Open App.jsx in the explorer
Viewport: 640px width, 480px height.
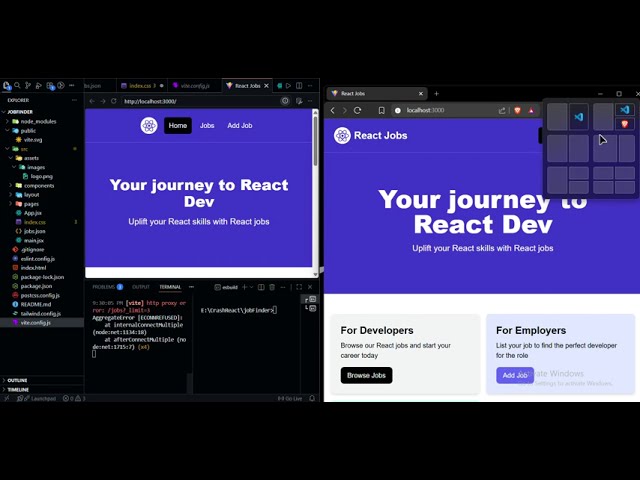[x=32, y=213]
